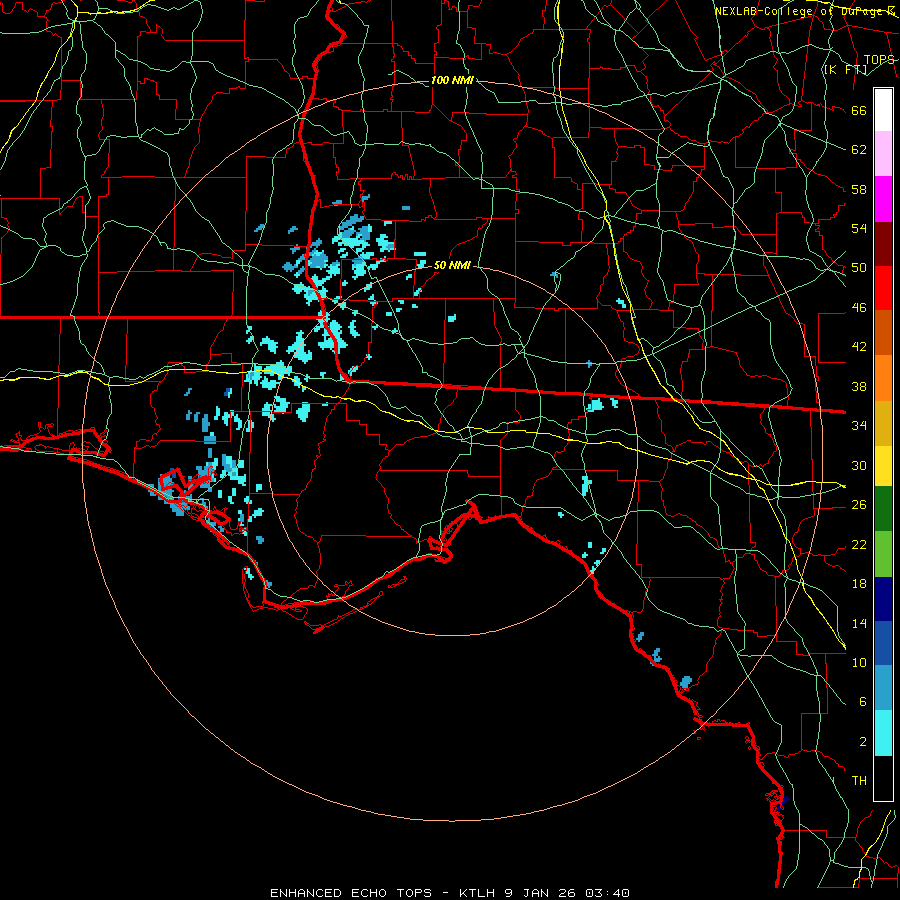This screenshot has height=900, width=900.
Task: Click the "50 NMI" range ring label
Action: 452,265
